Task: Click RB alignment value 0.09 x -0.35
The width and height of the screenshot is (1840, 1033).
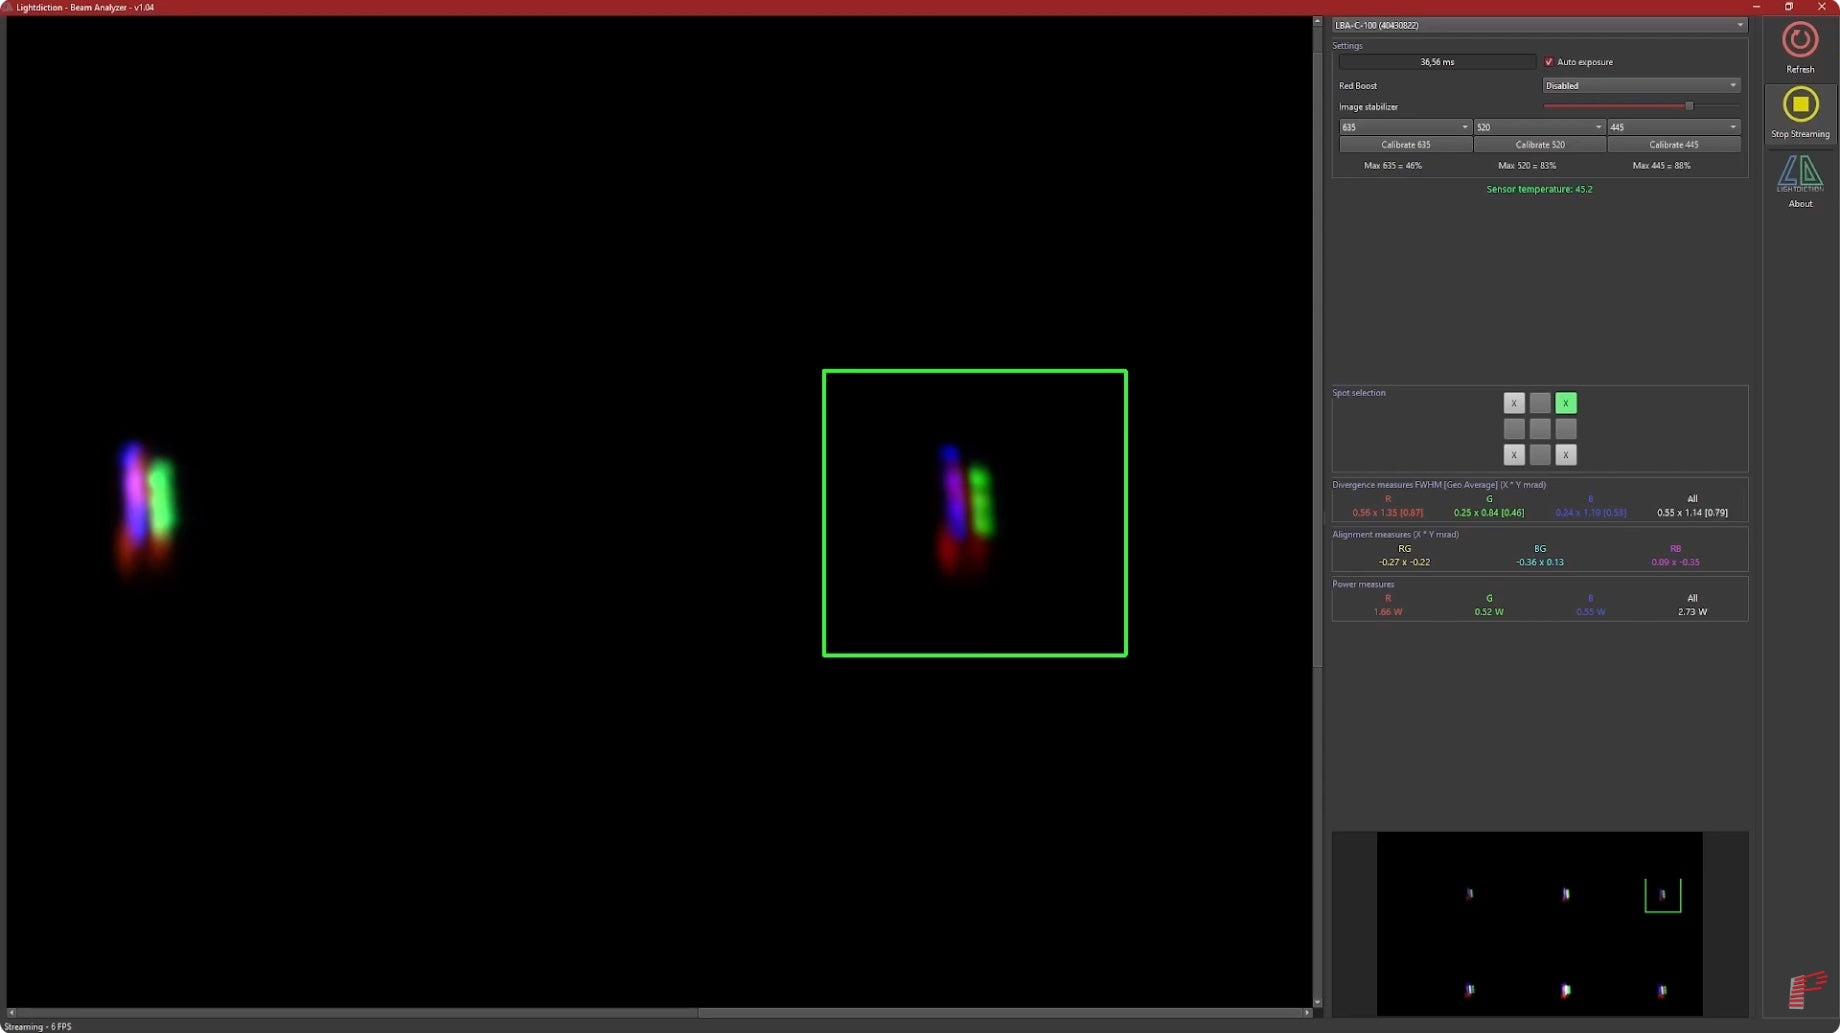Action: 1675,563
